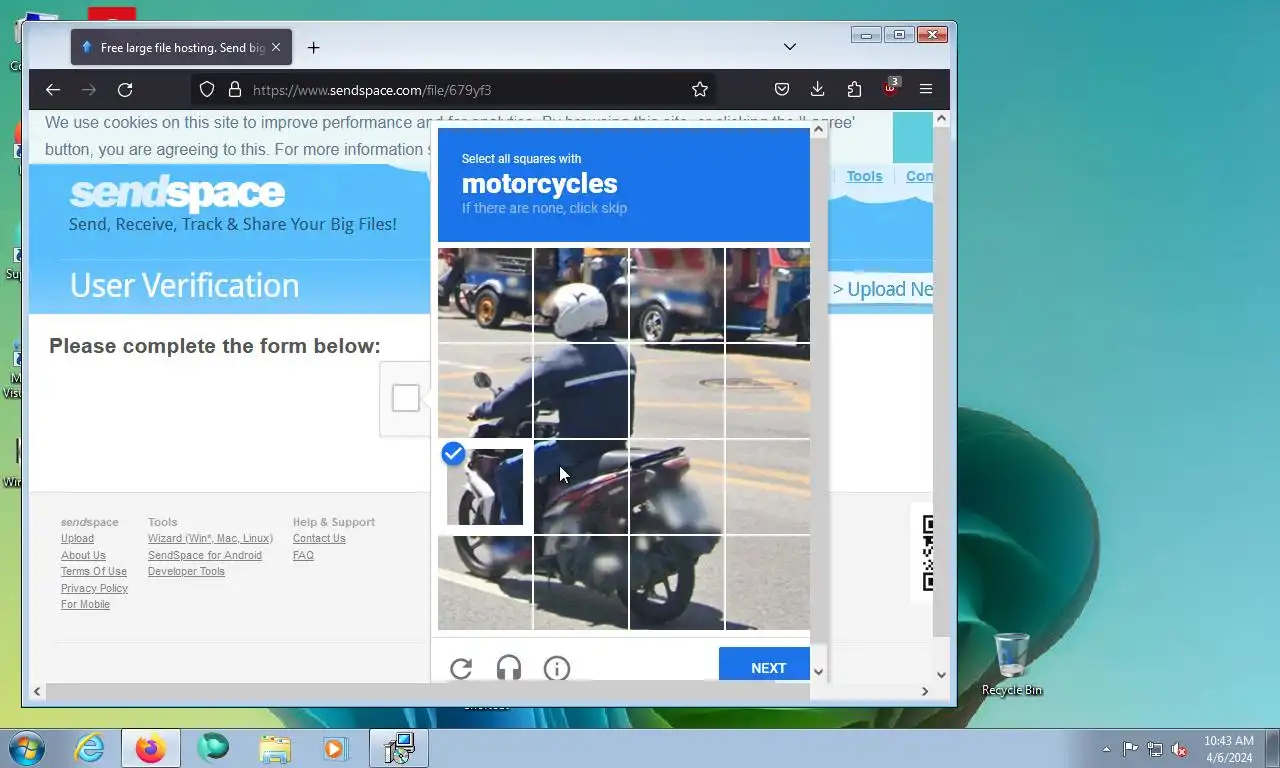Close the 'Free large file hosting' tab
1280x768 pixels.
[276, 47]
